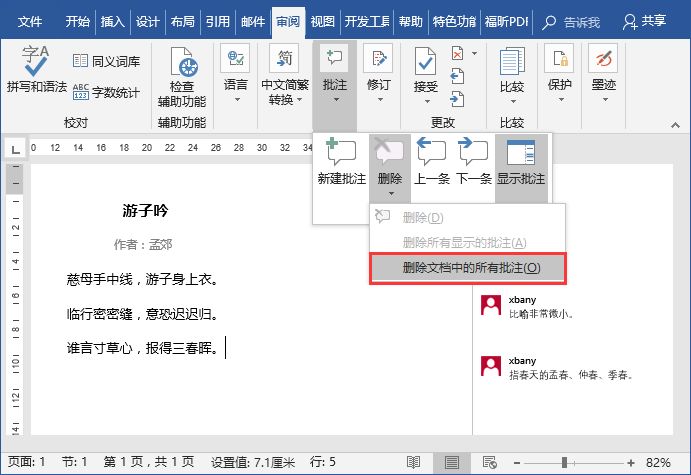Image resolution: width=691 pixels, height=475 pixels.
Task: Expand the Comments (批注) group dropdown arrow
Action: tap(336, 100)
